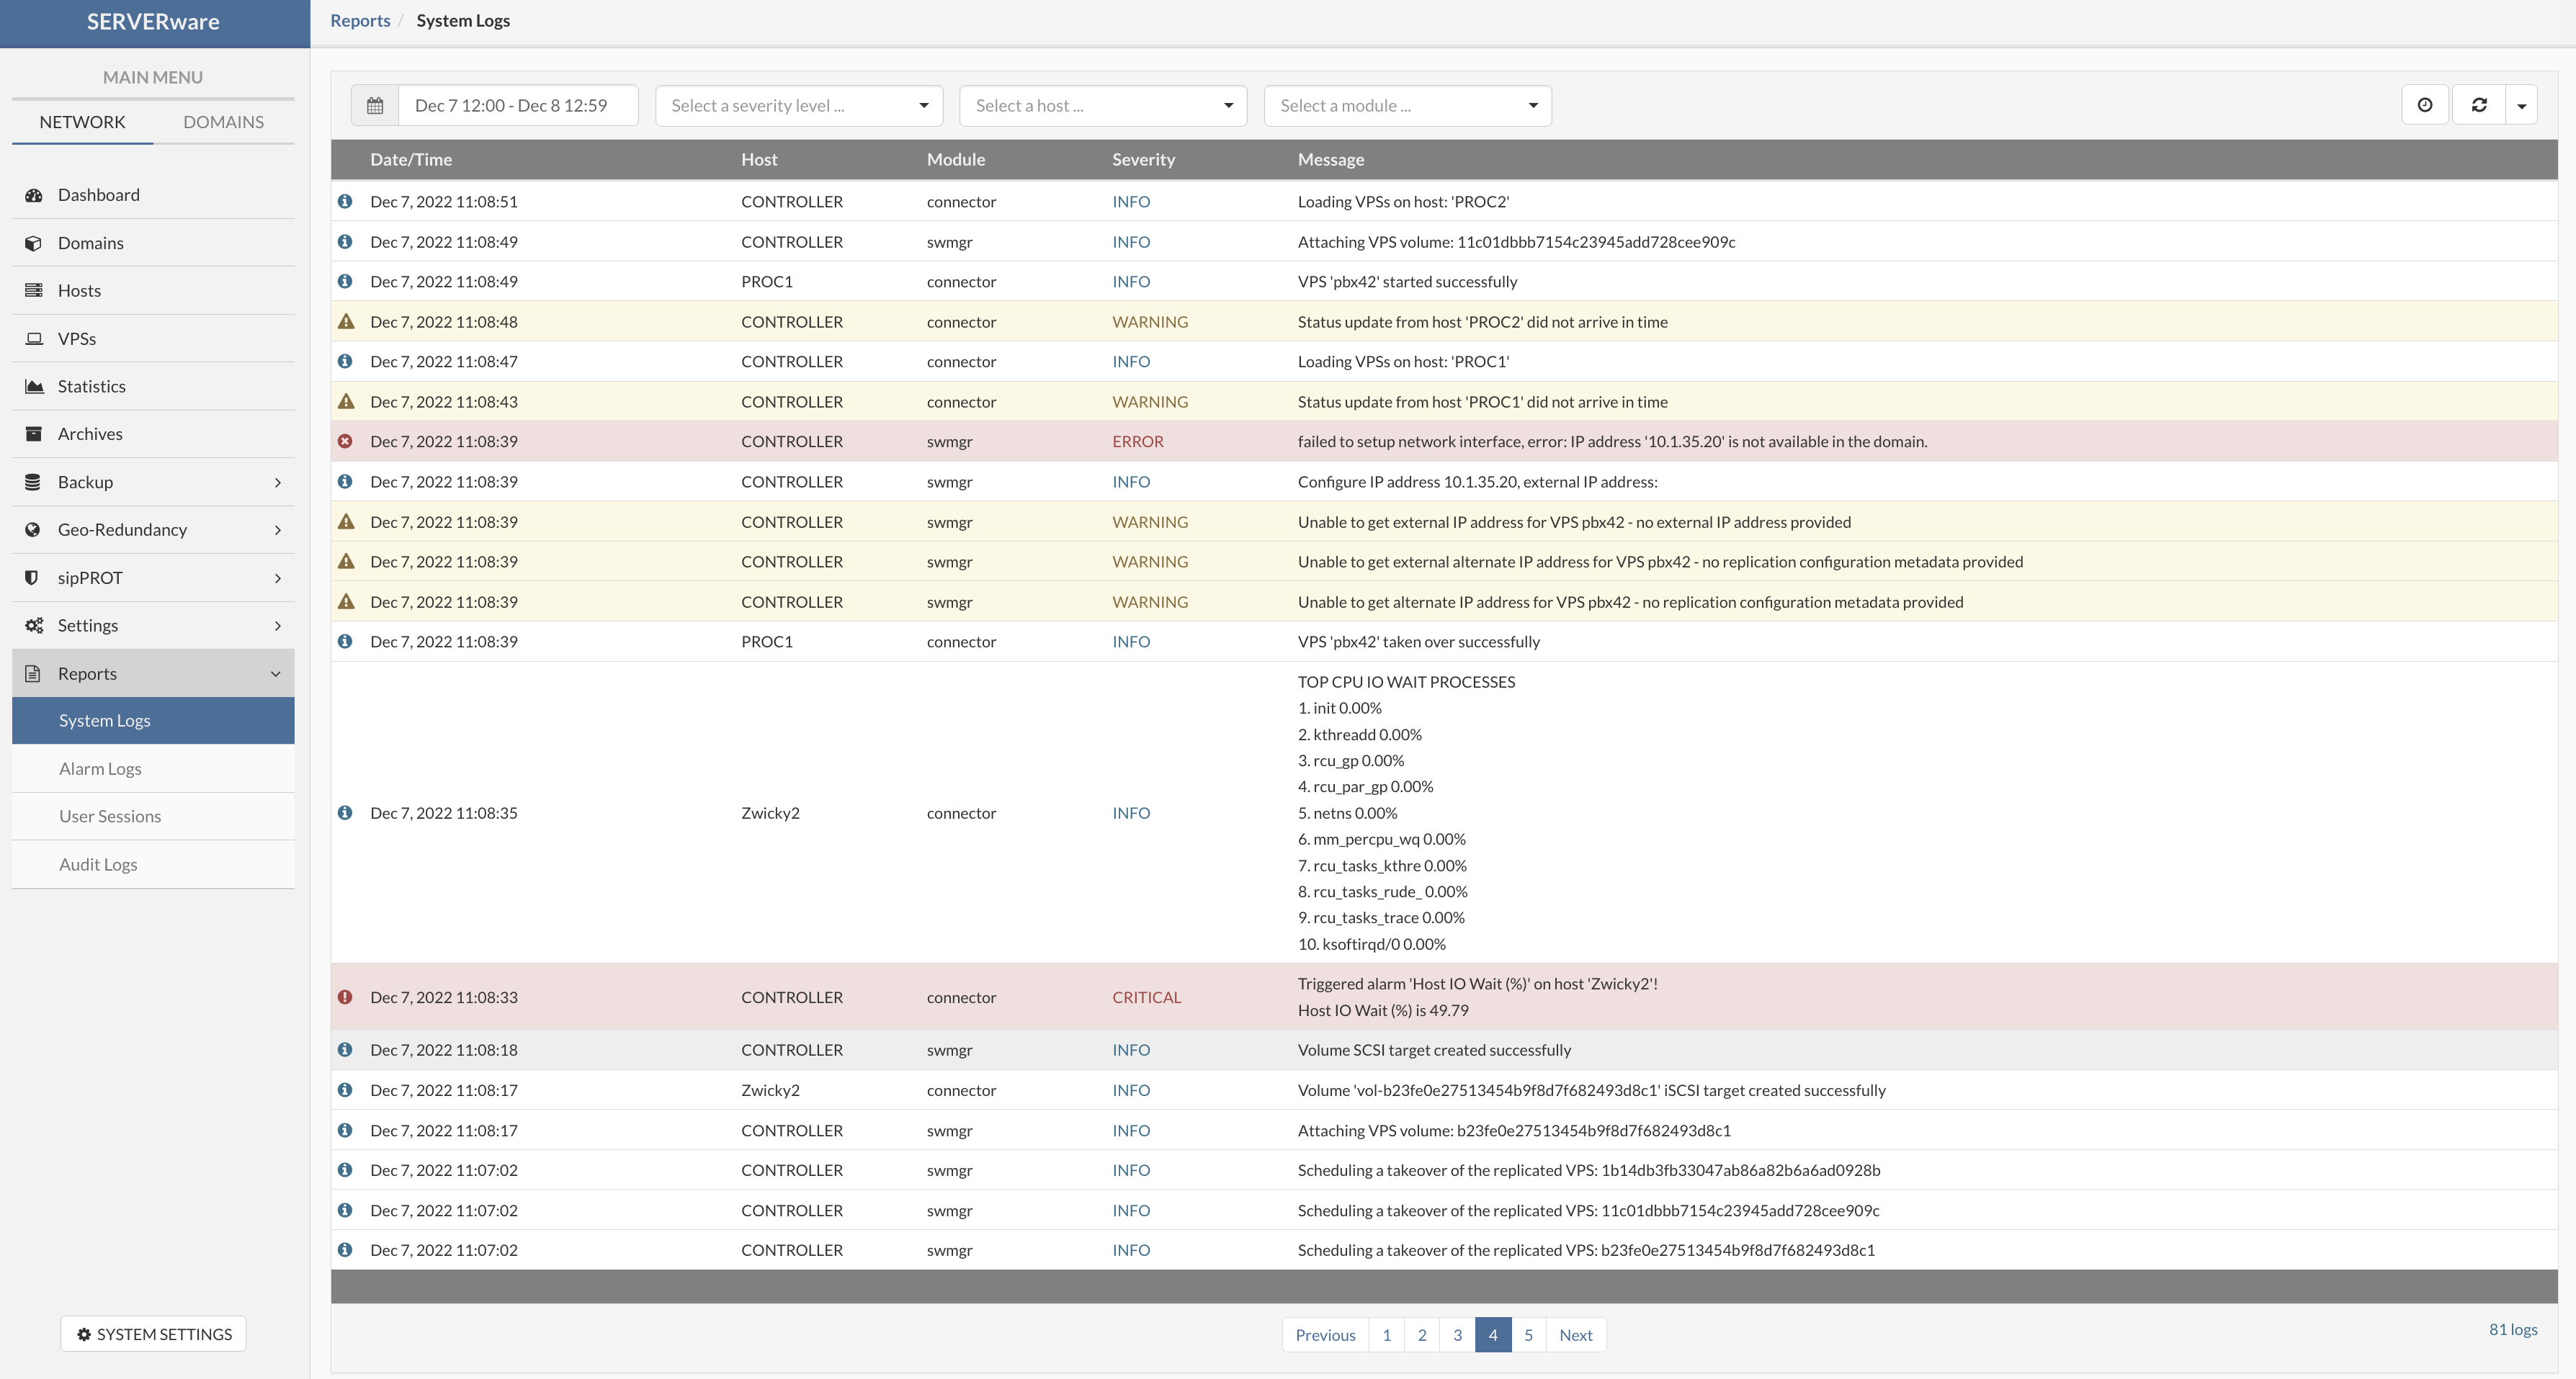Screen dimensions: 2576x1379
Task: Click the Reports document icon
Action: (33, 673)
